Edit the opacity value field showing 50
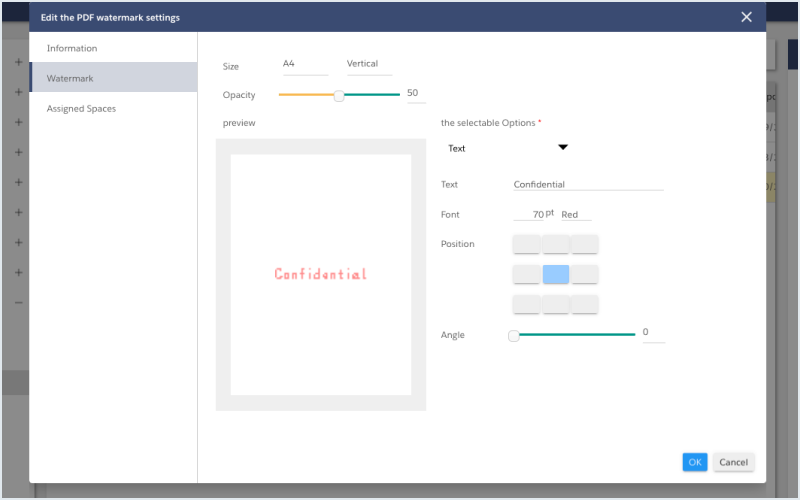This screenshot has width=800, height=500. click(416, 93)
